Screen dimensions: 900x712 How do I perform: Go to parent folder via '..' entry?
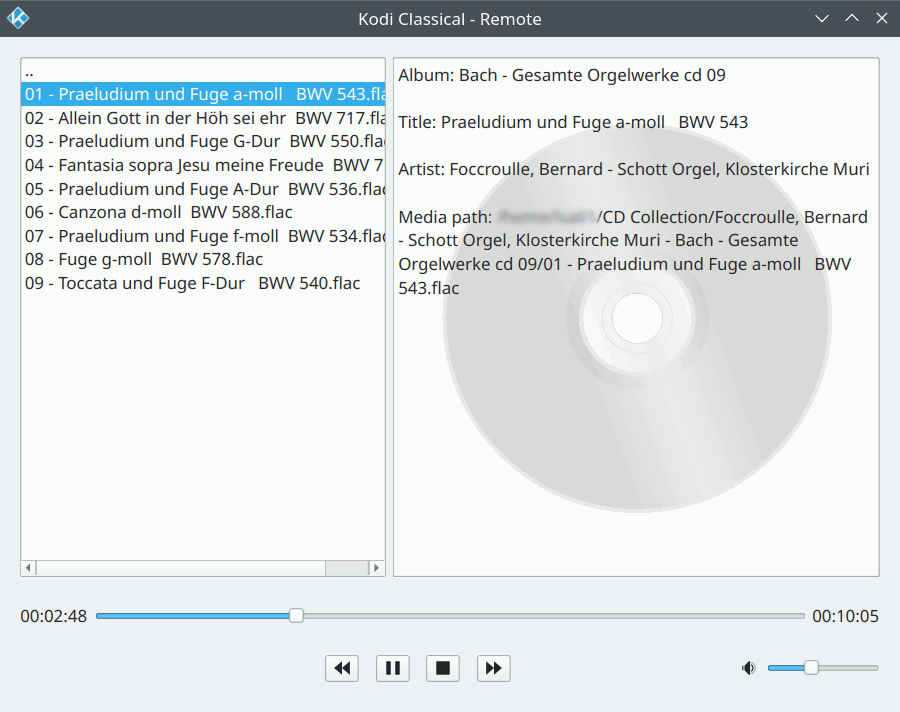(203, 71)
